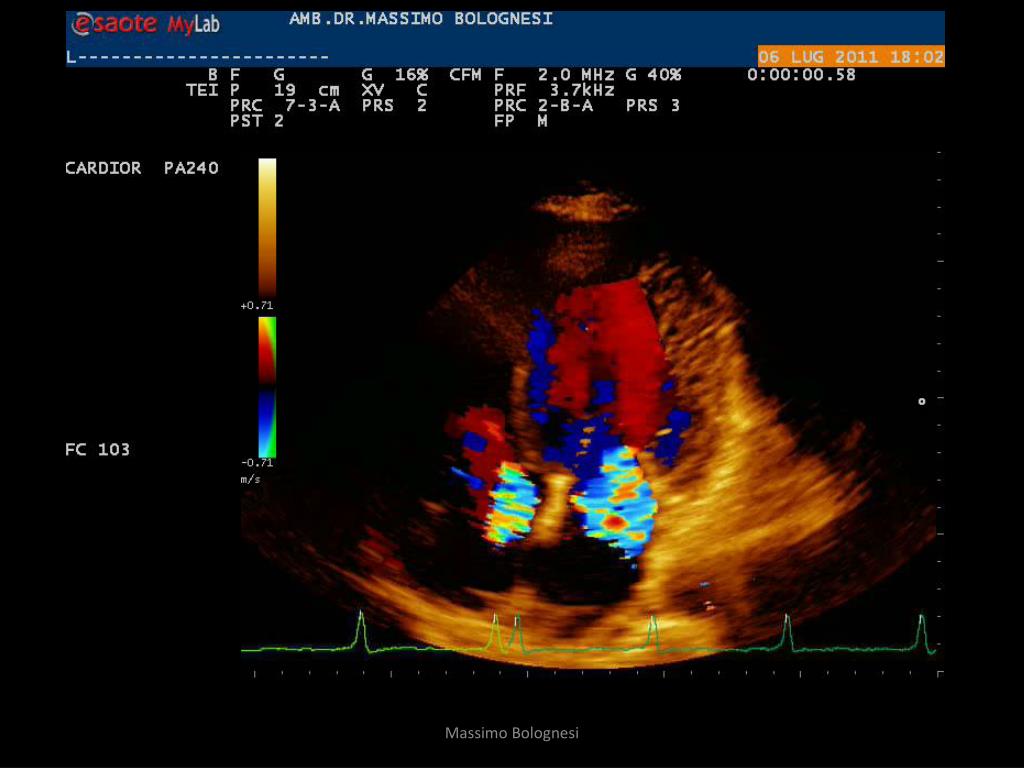
Task: Click the -0.71 velocity scale label
Action: pyautogui.click(x=257, y=463)
